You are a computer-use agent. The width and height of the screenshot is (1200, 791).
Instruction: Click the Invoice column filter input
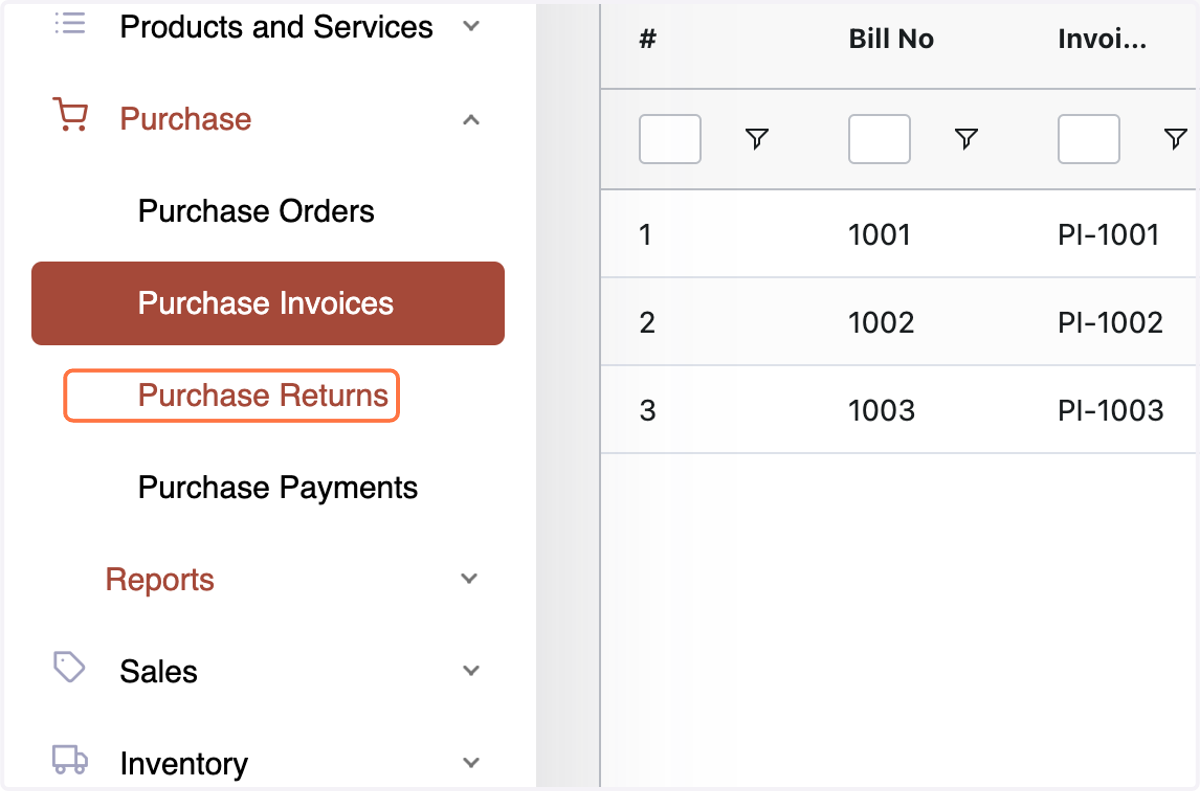point(1089,139)
